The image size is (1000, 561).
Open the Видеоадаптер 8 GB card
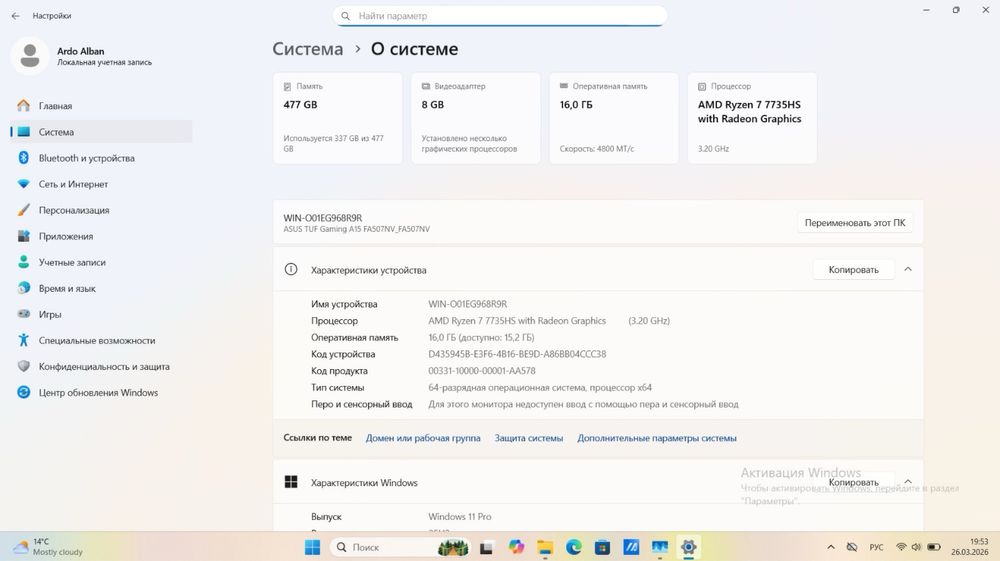pos(476,118)
